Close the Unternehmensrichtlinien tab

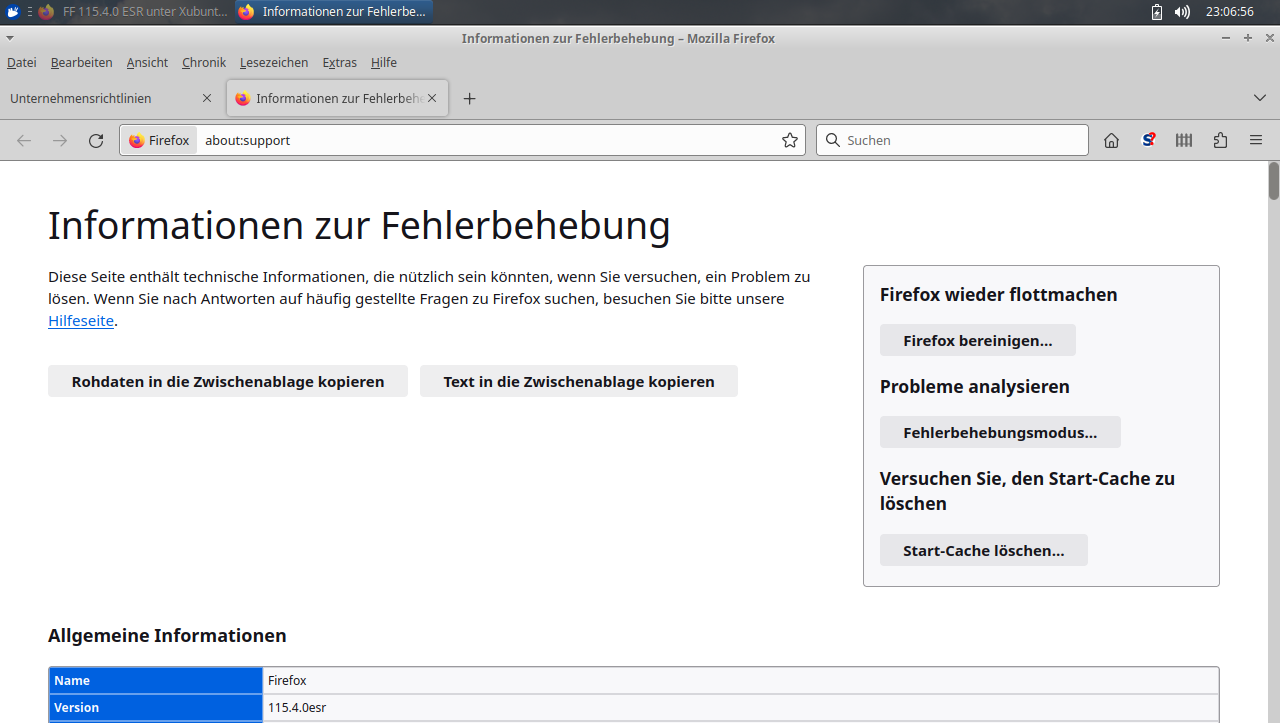click(207, 99)
